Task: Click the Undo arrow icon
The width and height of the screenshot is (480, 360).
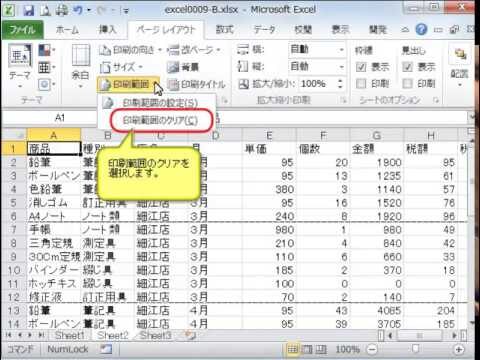Action: [x=78, y=10]
